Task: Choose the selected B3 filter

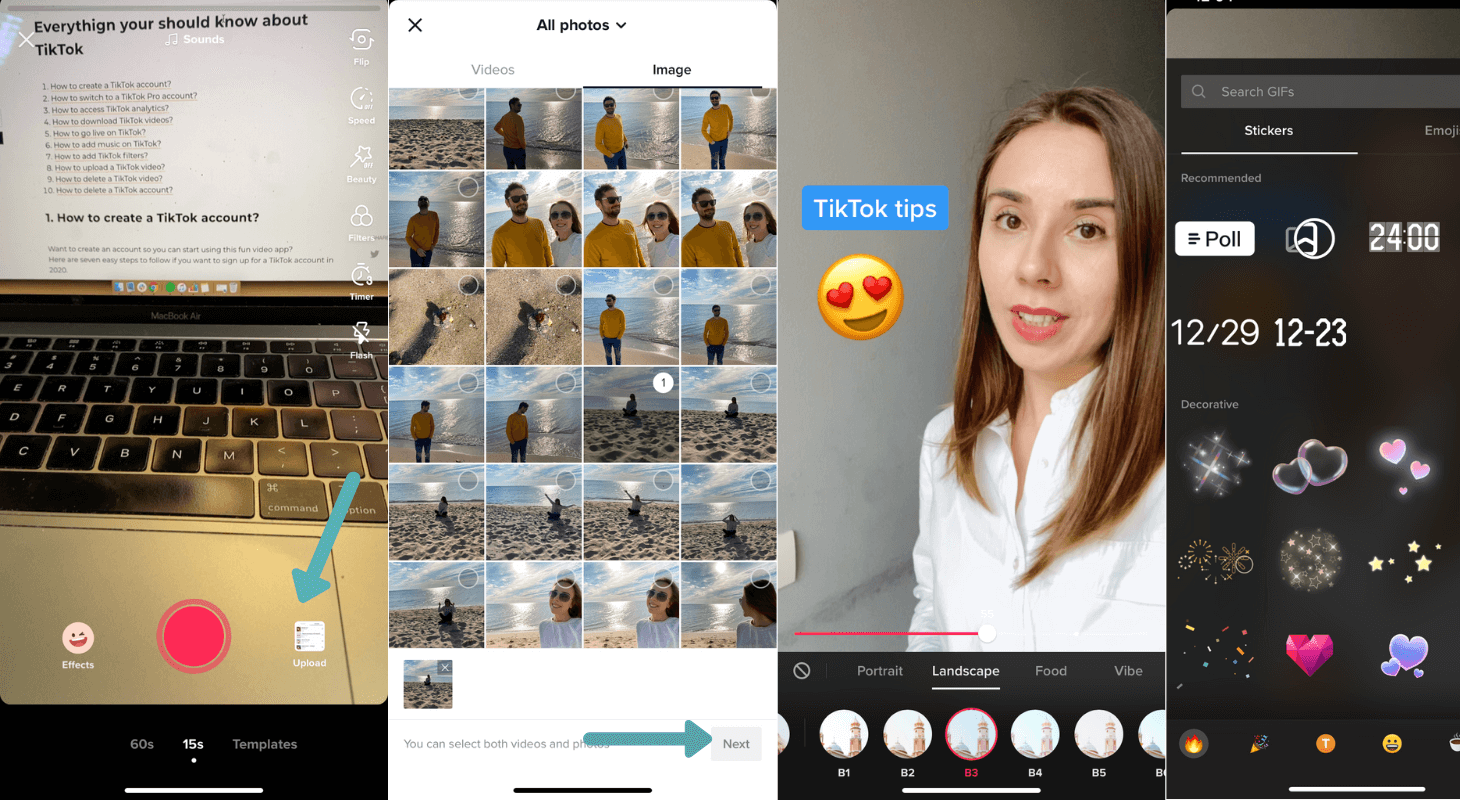Action: pos(971,736)
